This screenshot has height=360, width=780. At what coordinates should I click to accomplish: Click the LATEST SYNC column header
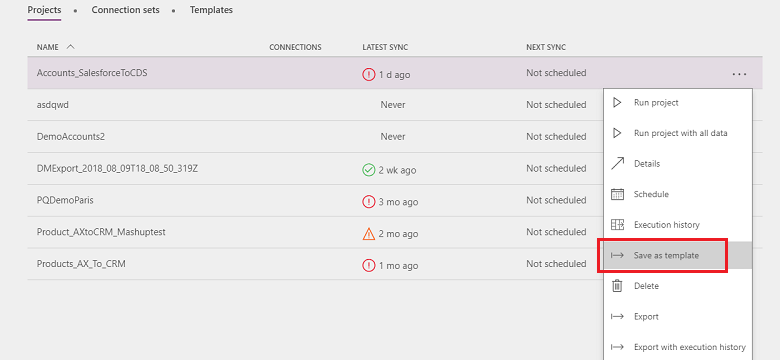pos(385,47)
